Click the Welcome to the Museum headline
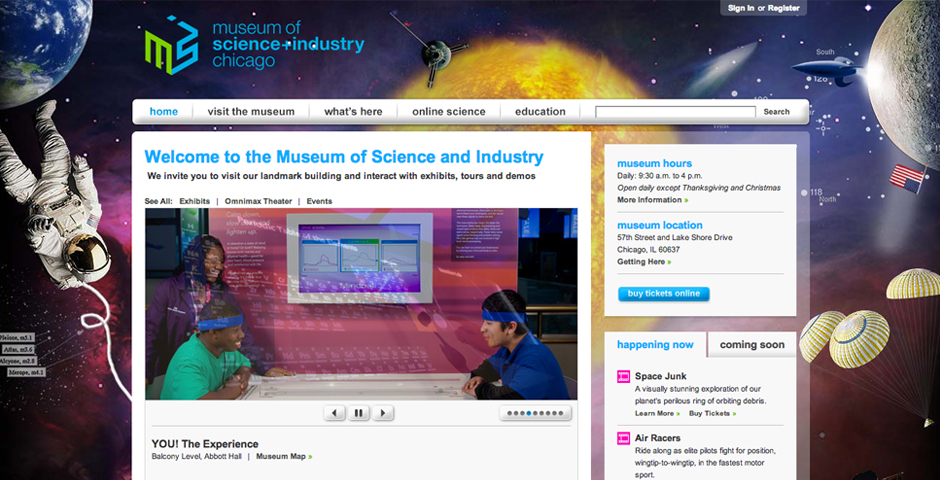 (344, 157)
